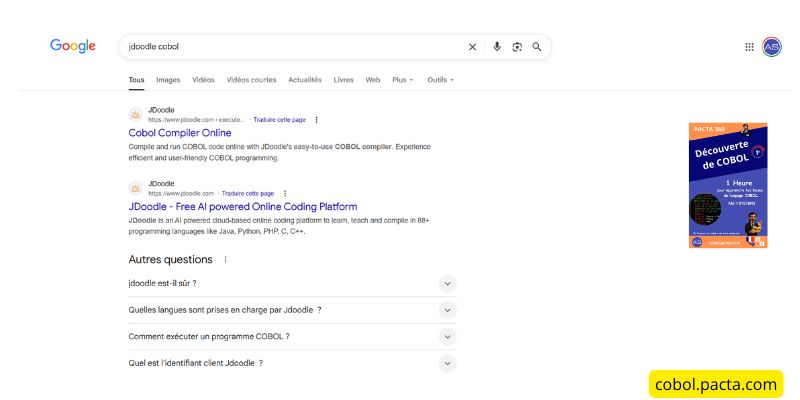Open Google apps grid icon
This screenshot has height=400, width=800.
pos(749,47)
